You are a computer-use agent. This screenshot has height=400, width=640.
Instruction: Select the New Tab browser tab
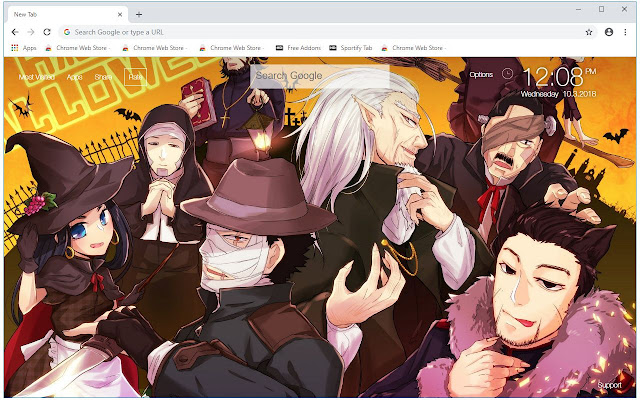[x=67, y=14]
